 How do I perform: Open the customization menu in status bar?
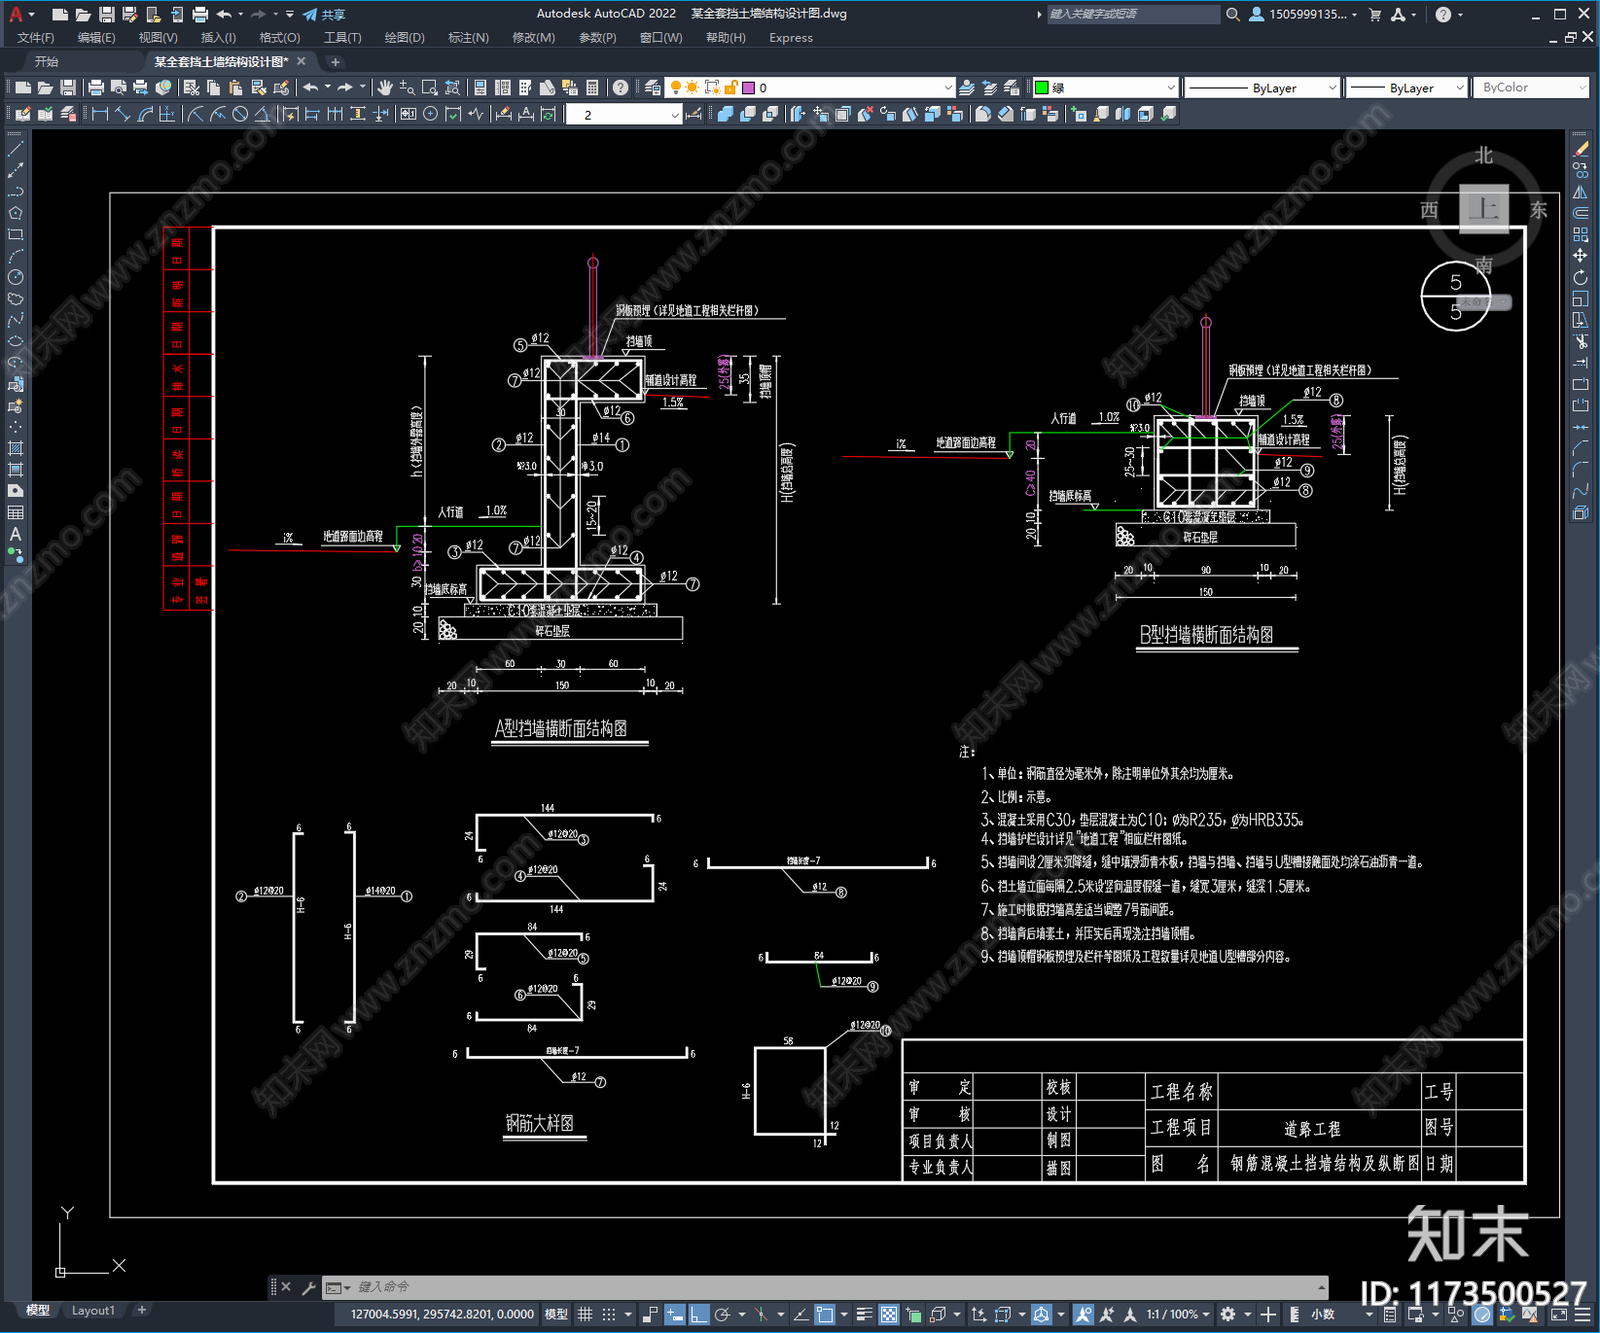click(1584, 1314)
